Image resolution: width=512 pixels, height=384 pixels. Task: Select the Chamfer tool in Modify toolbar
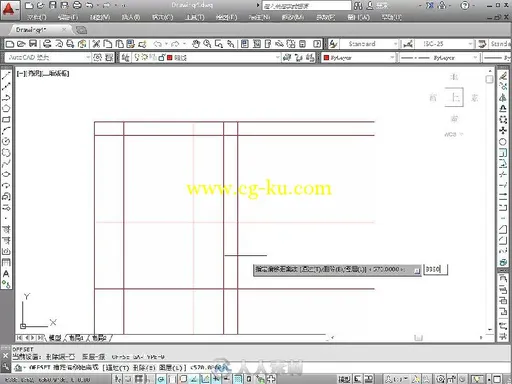503,229
